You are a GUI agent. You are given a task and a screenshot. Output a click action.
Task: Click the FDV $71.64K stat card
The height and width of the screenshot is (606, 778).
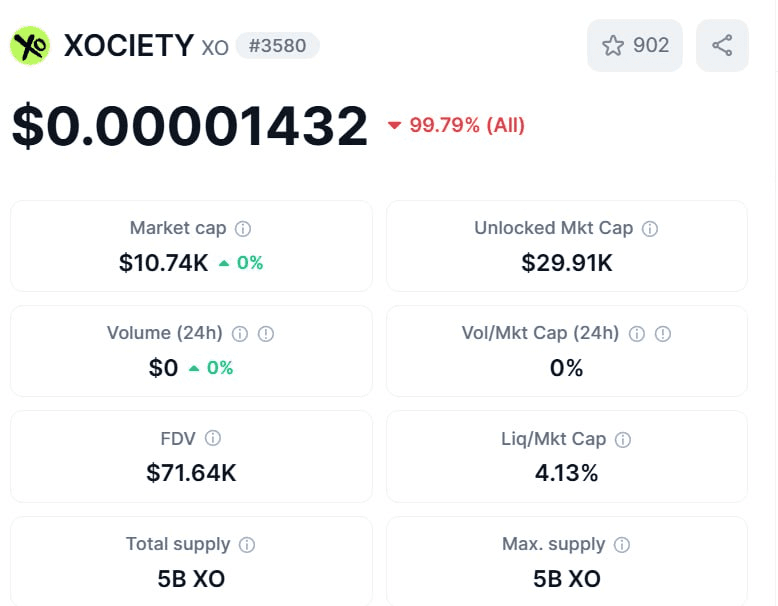(x=191, y=457)
